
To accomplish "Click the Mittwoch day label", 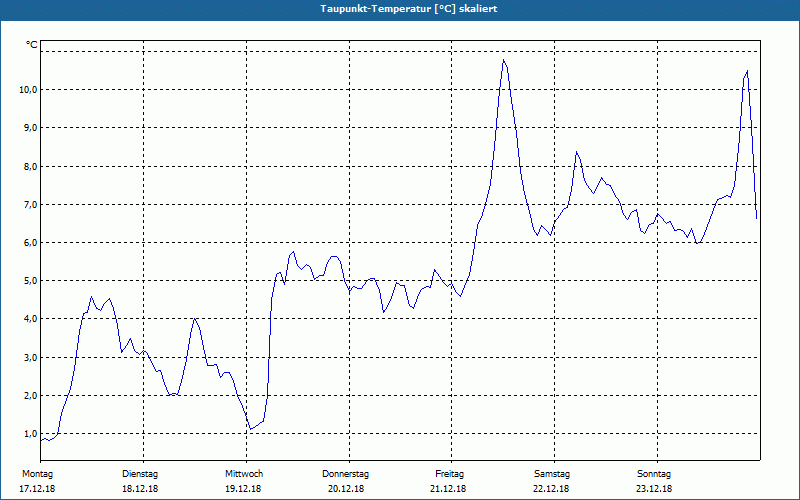I will [x=244, y=474].
